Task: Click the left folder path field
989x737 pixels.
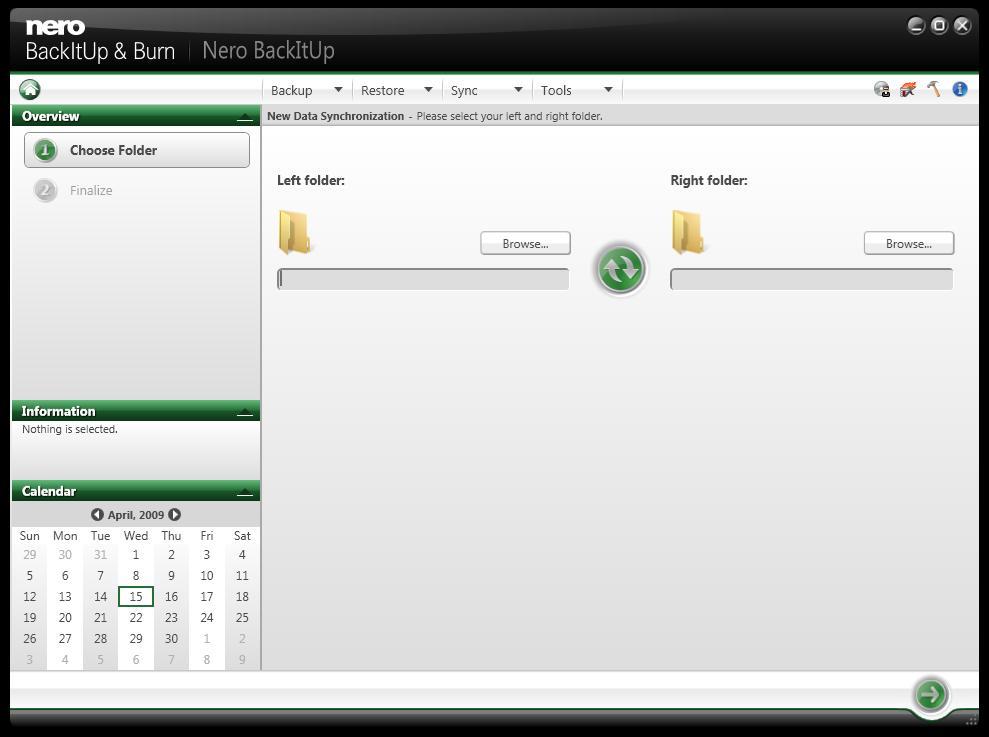Action: coord(423,279)
